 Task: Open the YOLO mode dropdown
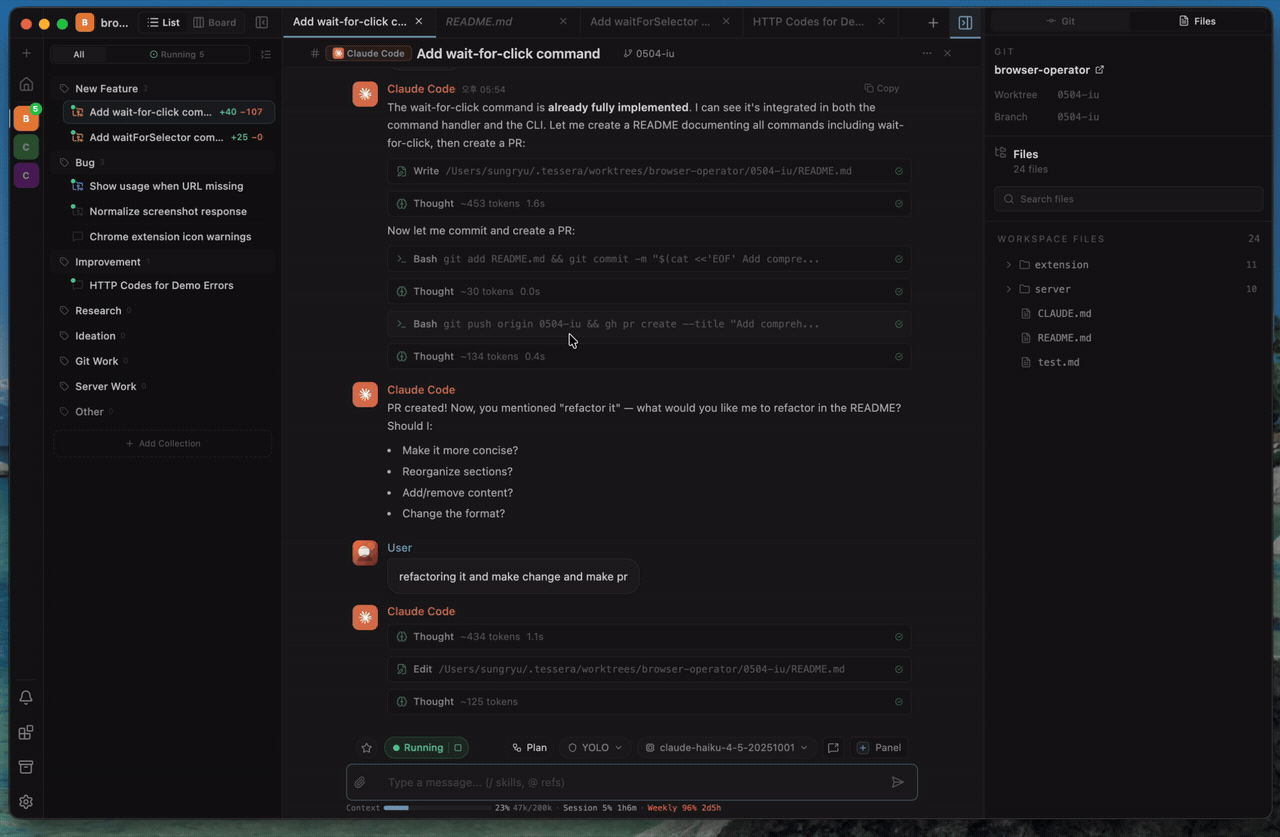tap(595, 748)
